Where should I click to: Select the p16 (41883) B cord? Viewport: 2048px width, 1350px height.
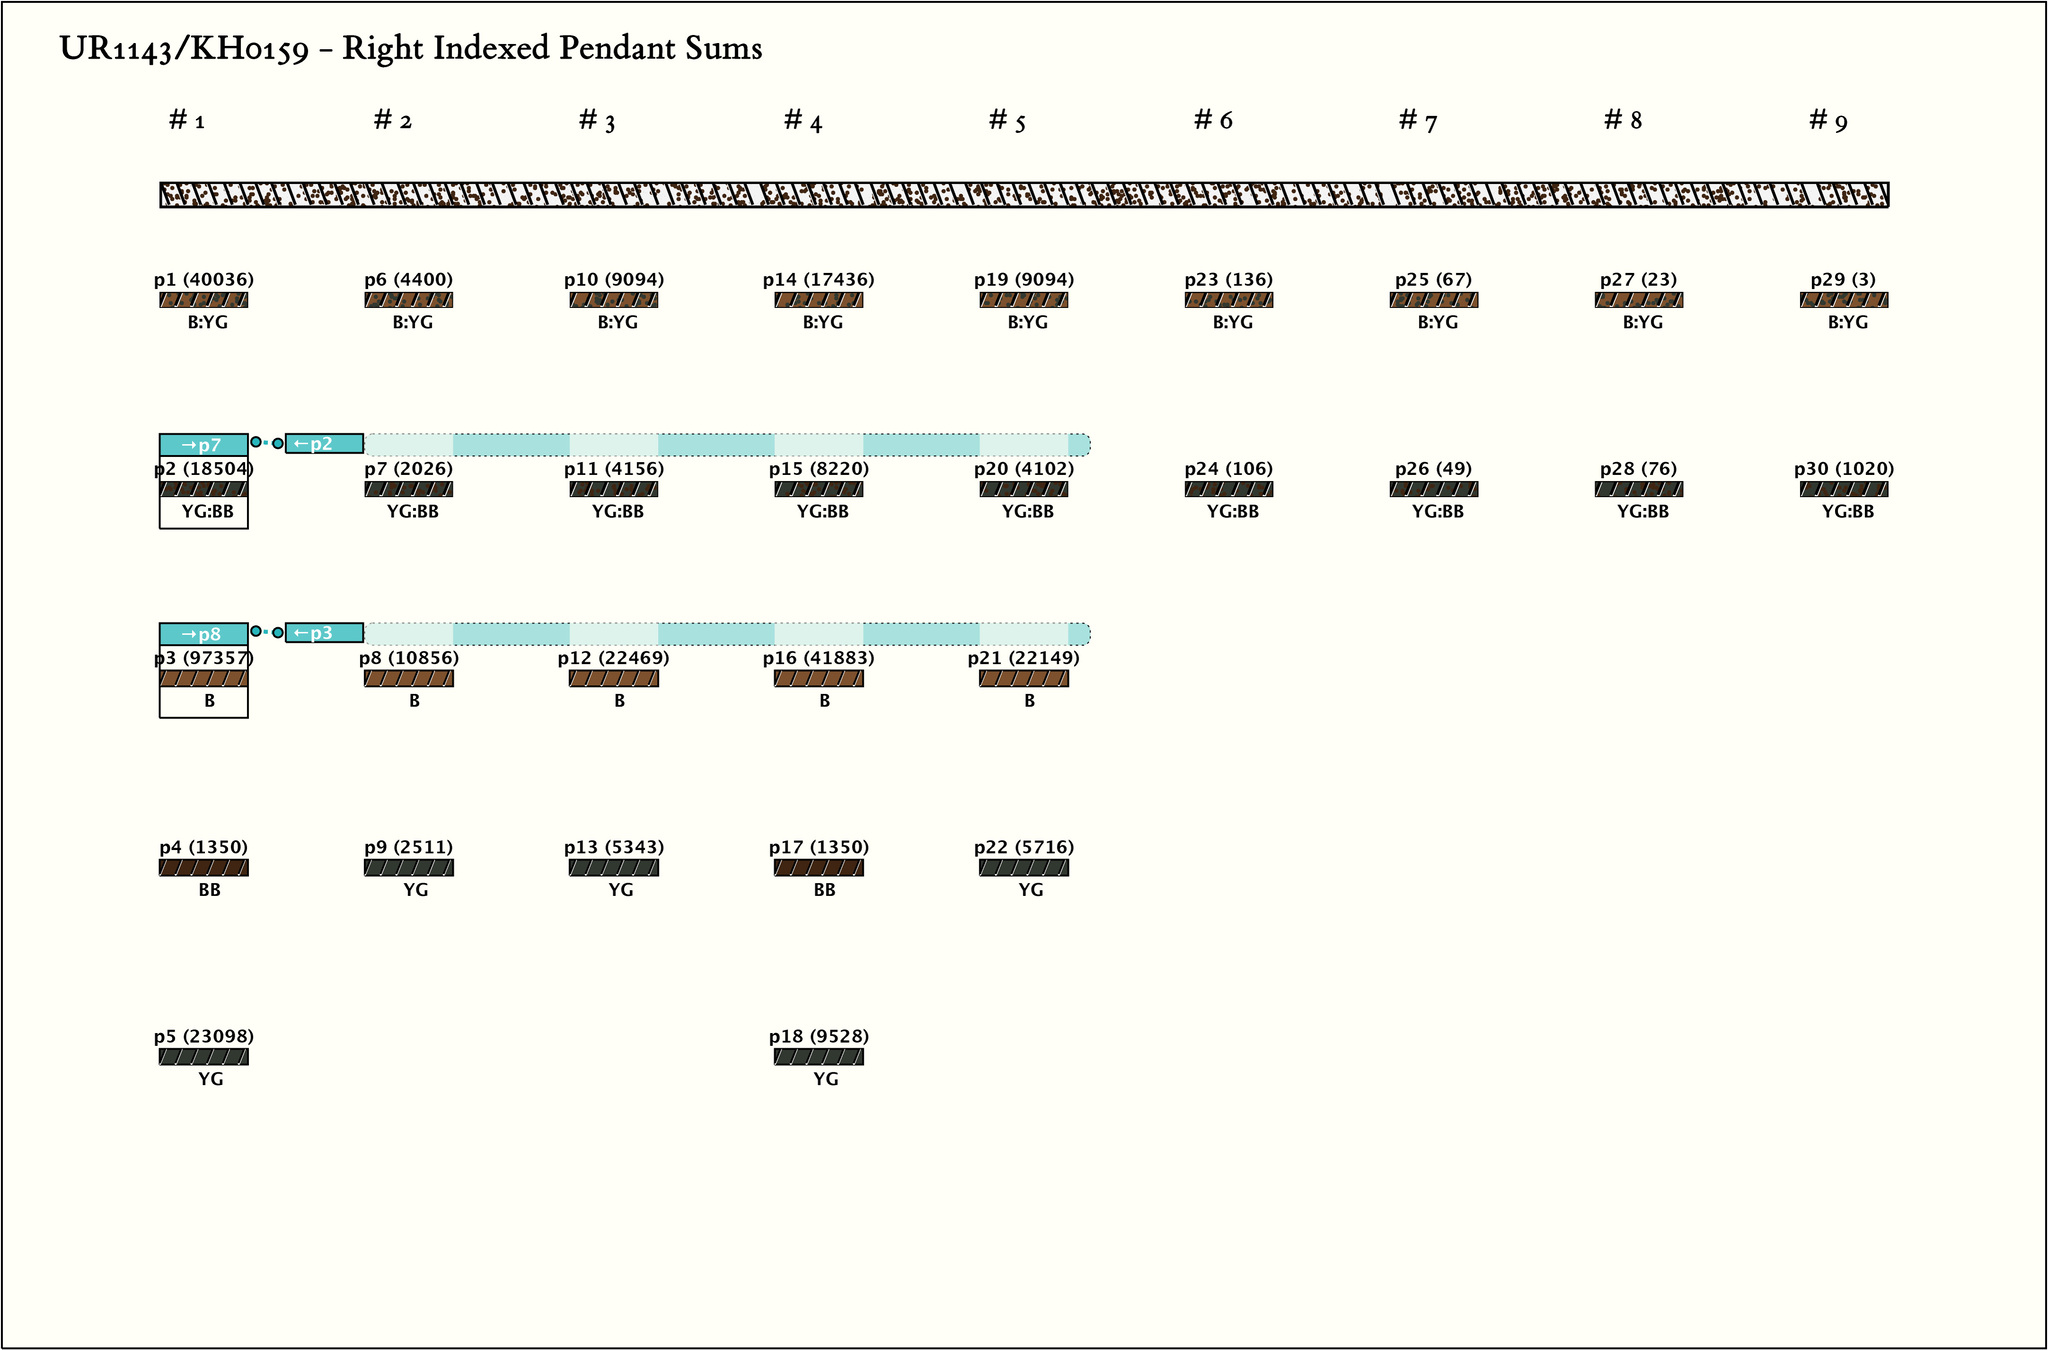point(818,679)
